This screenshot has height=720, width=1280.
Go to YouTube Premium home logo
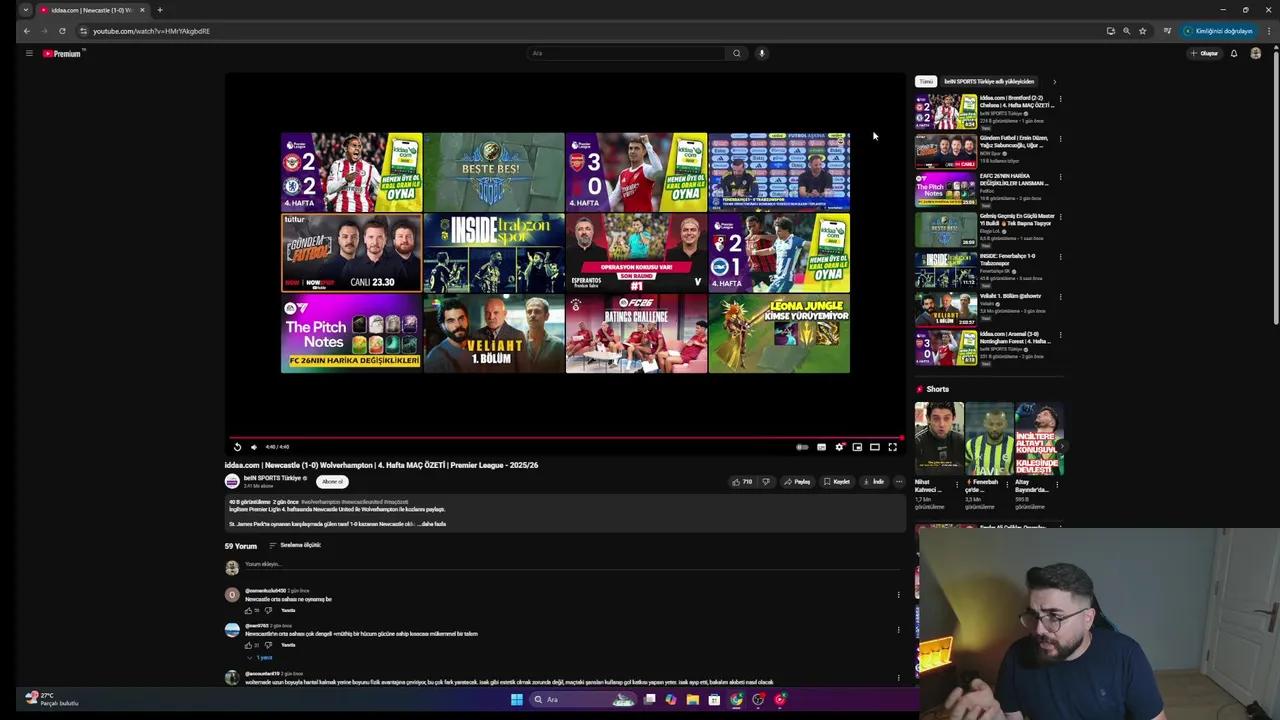[62, 53]
